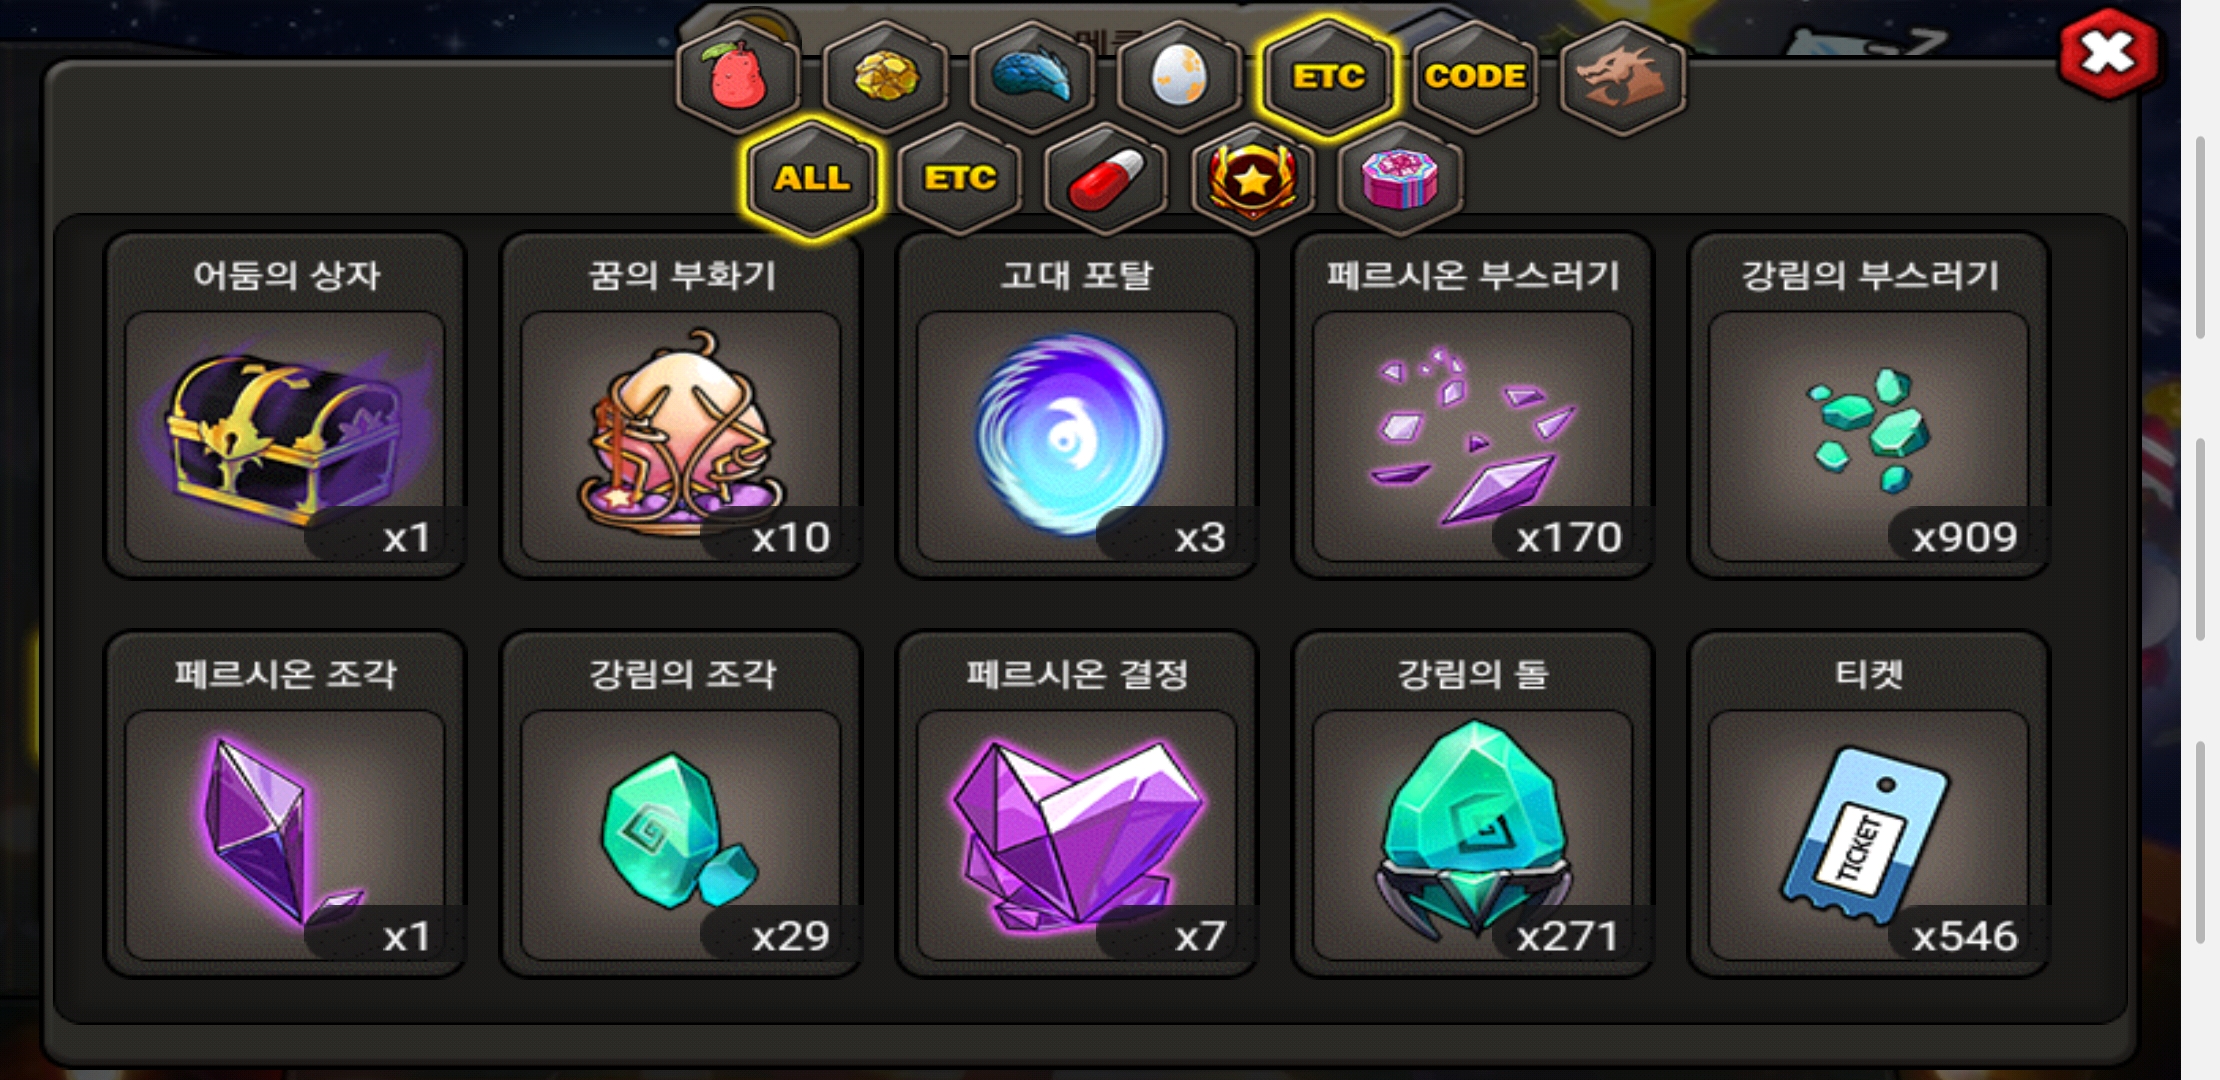Screen dimensions: 2220x1080
Task: Pick the 꿈의 부화기 incubator item
Action: (681, 405)
